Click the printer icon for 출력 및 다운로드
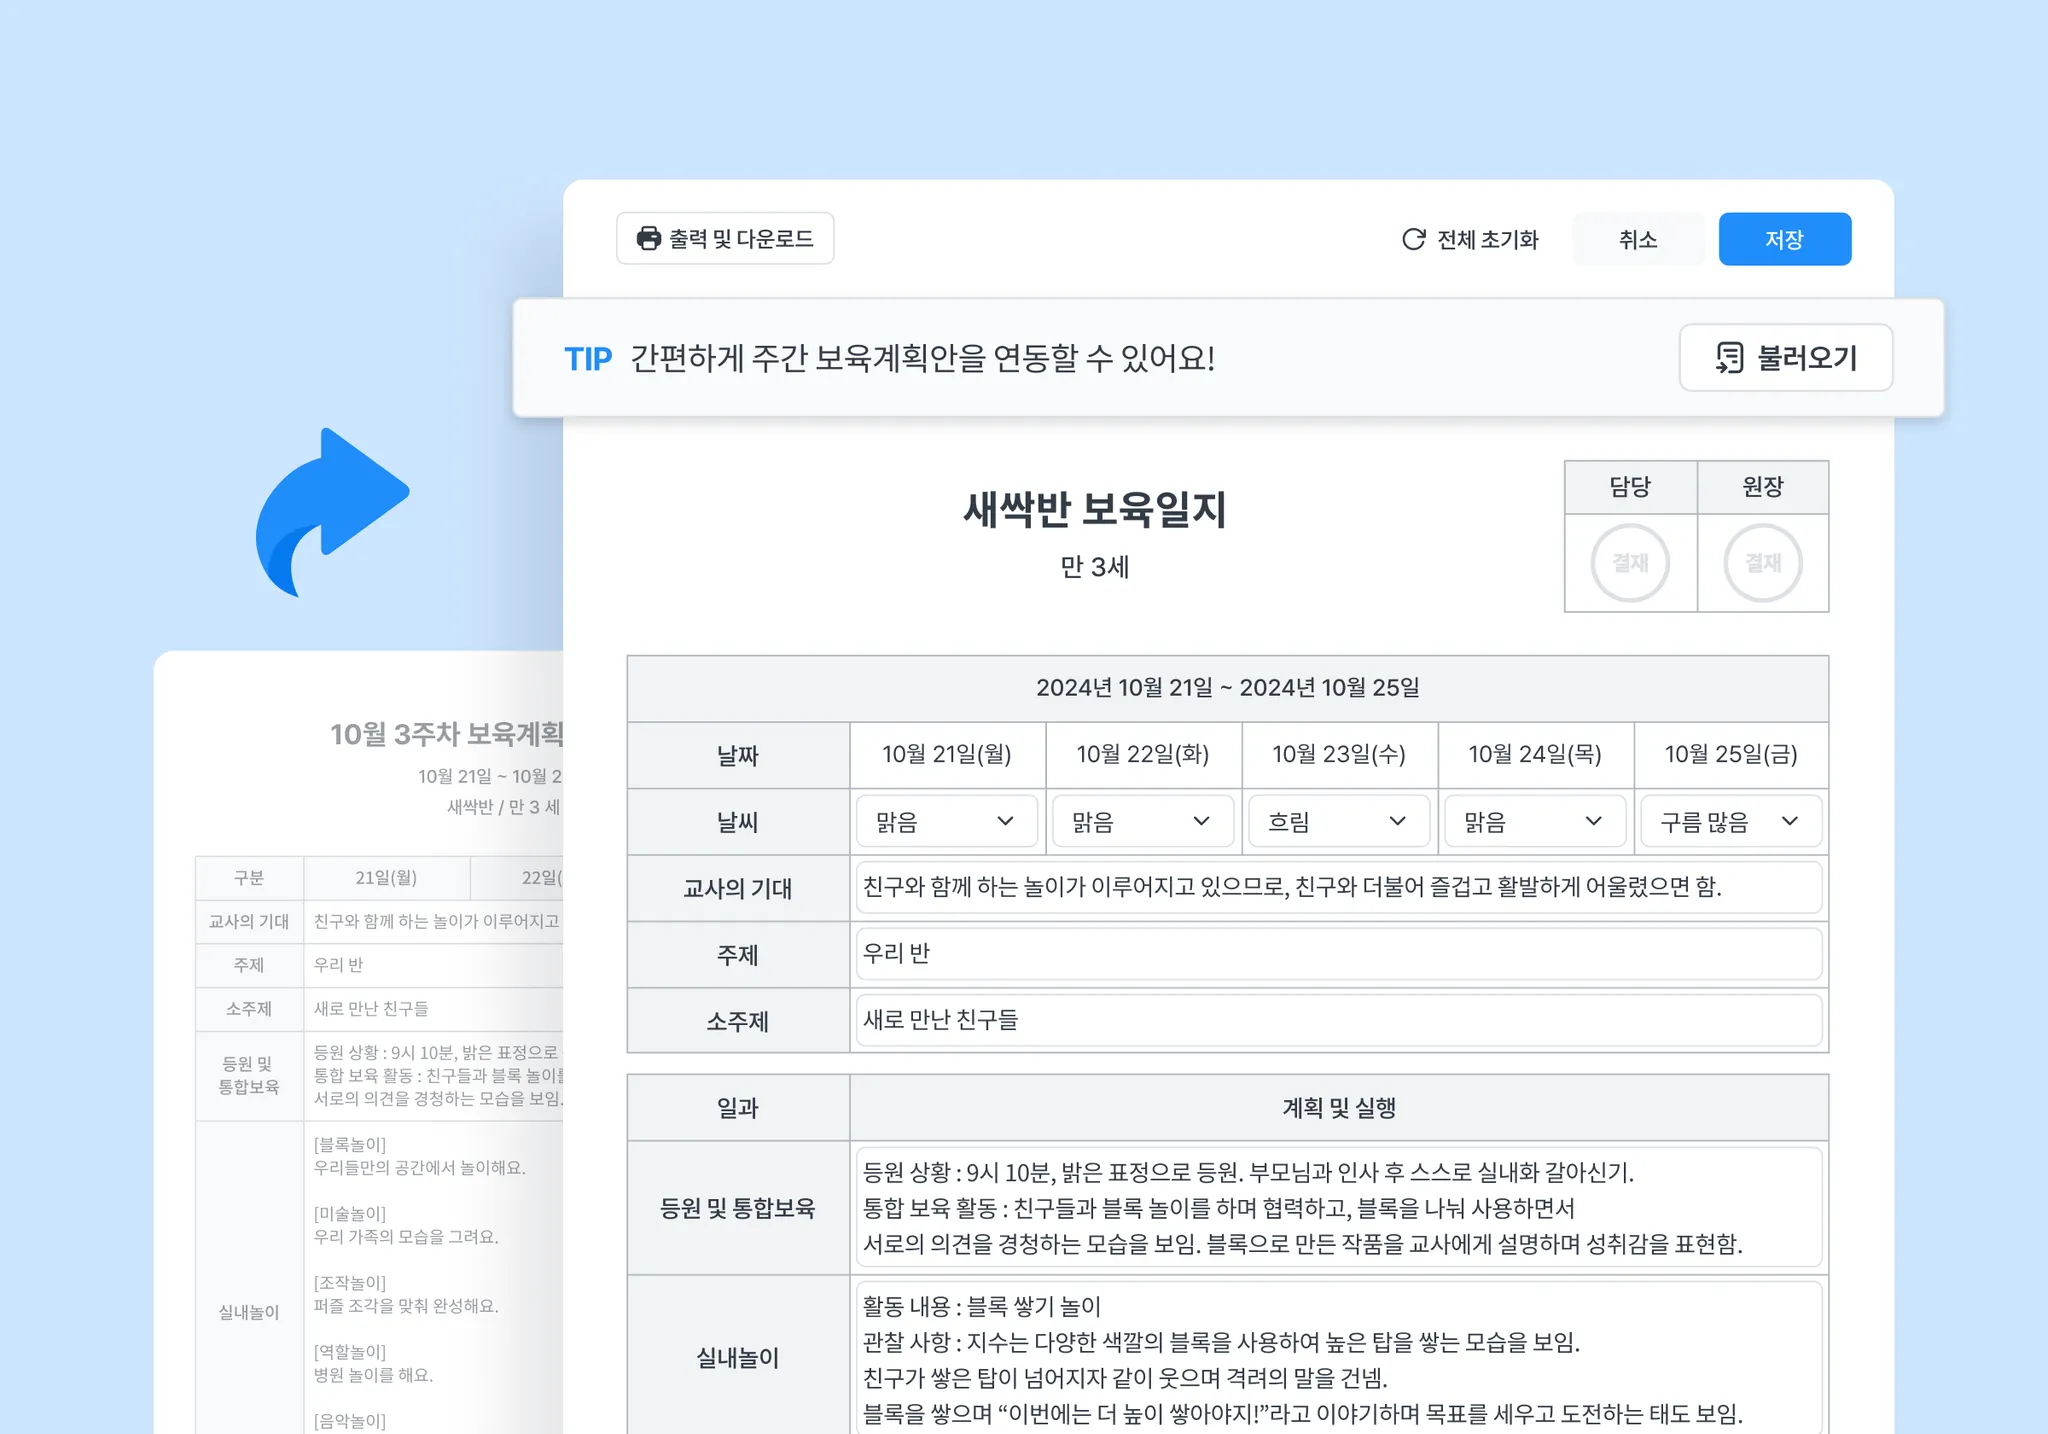 (x=649, y=238)
